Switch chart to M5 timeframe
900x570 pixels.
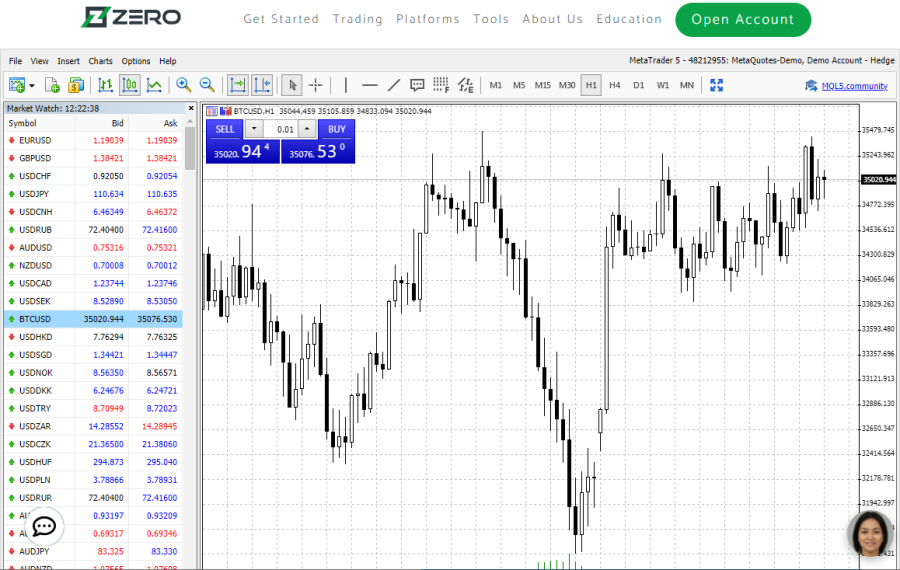click(519, 86)
